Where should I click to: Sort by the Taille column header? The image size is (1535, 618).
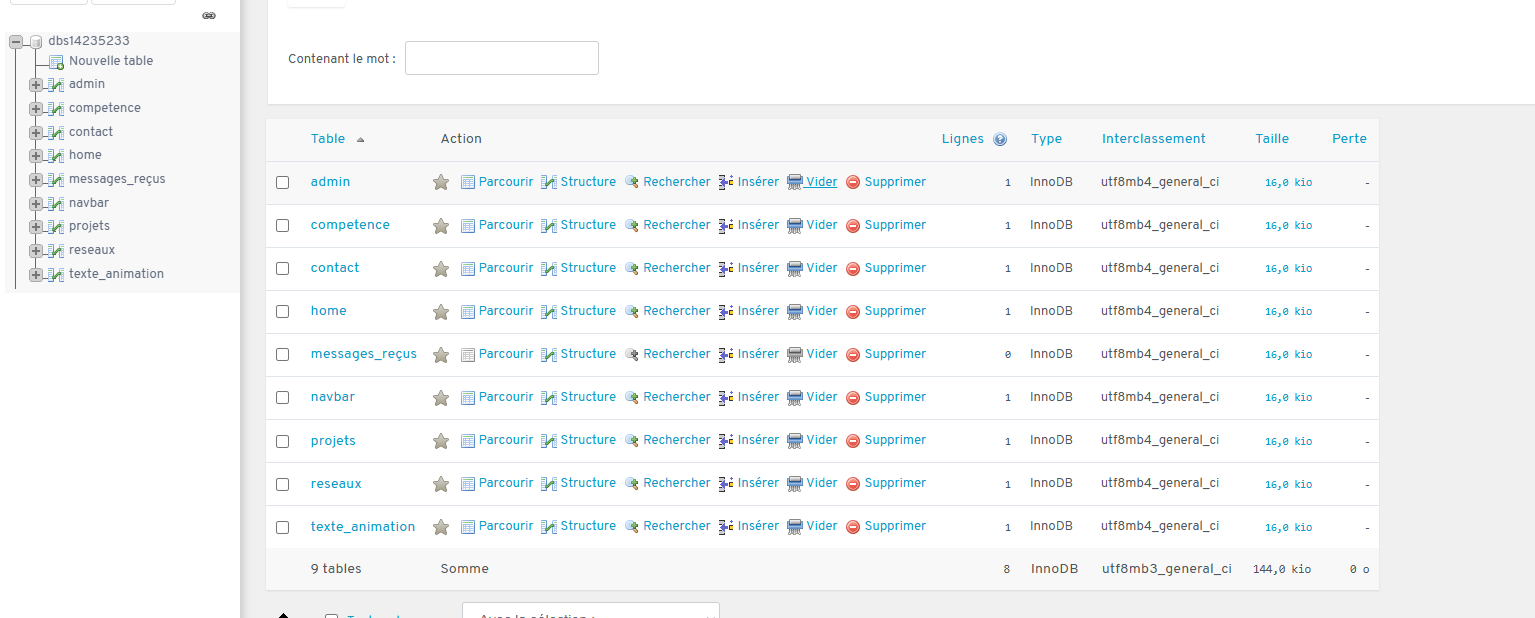pyautogui.click(x=1271, y=139)
